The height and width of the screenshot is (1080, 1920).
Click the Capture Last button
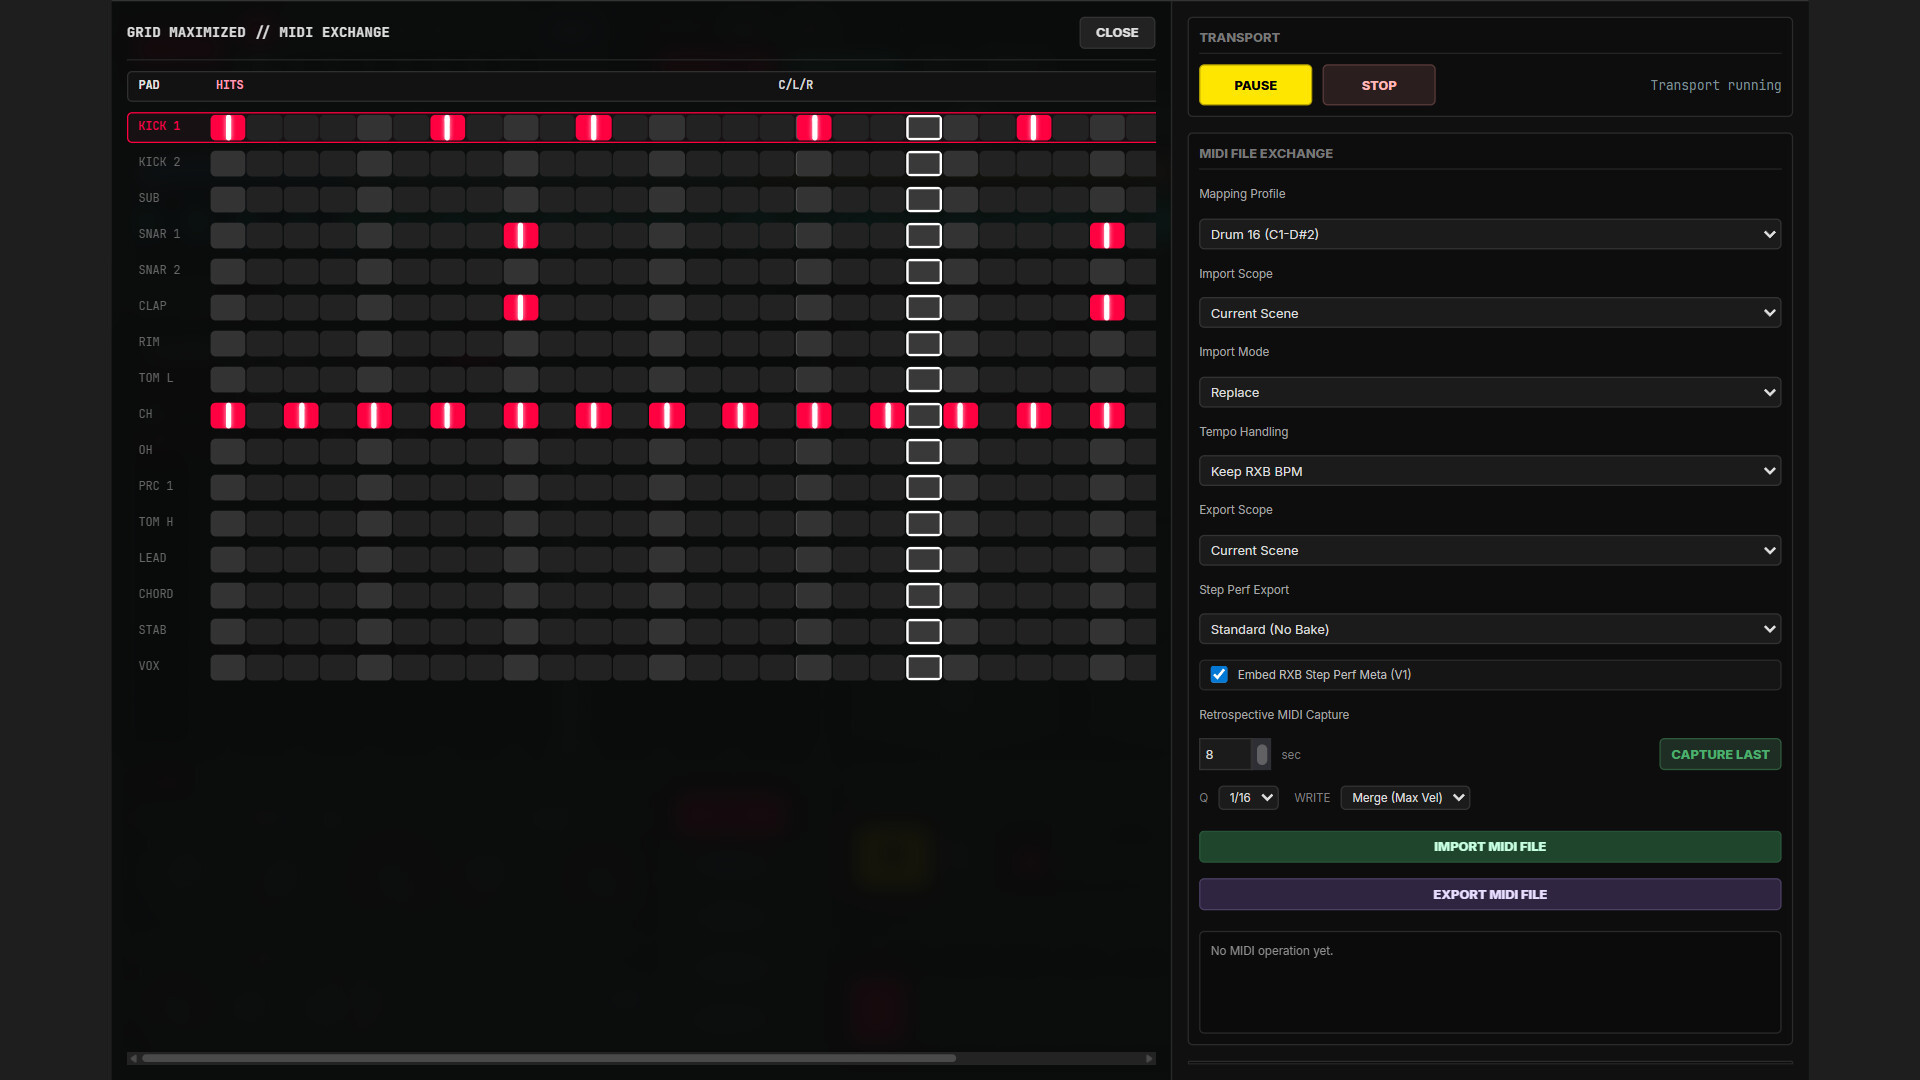[x=1719, y=754]
